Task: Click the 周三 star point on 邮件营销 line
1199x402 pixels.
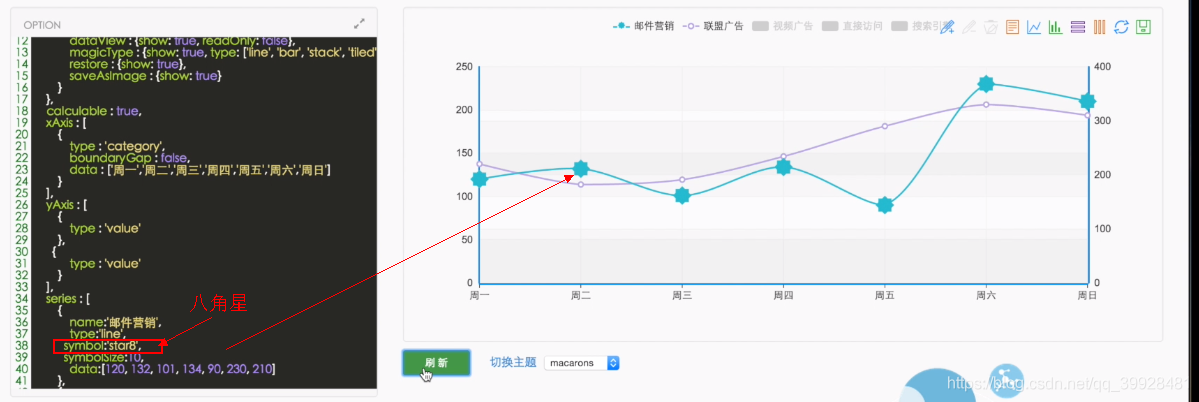Action: click(682, 196)
